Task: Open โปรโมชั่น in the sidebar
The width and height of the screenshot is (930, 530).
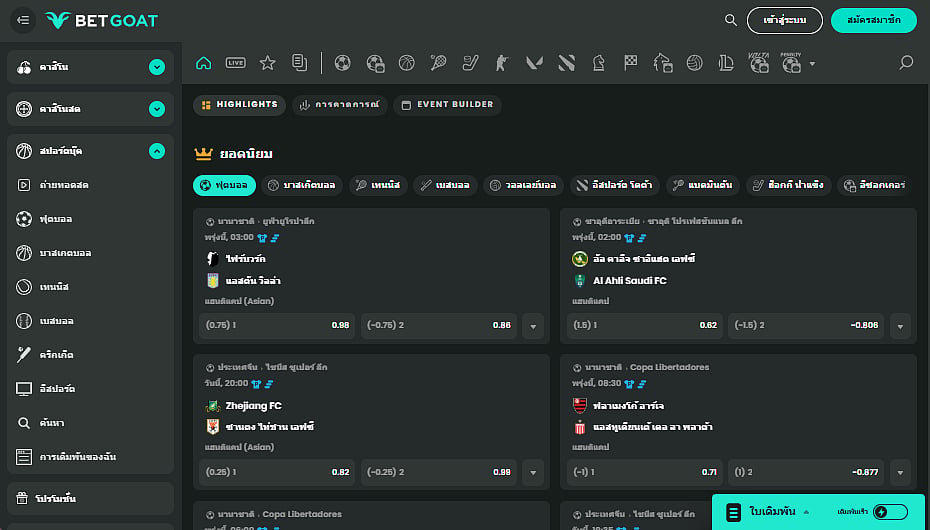Action: coord(90,499)
